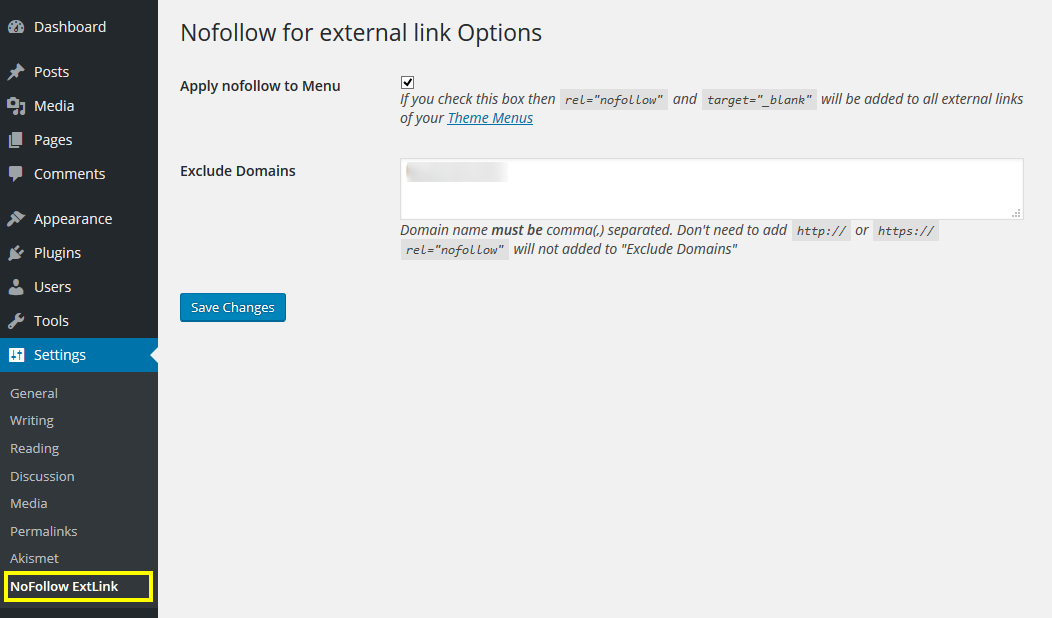Image resolution: width=1052 pixels, height=618 pixels.
Task: Open the Akismet settings submenu
Action: pyautogui.click(x=34, y=558)
